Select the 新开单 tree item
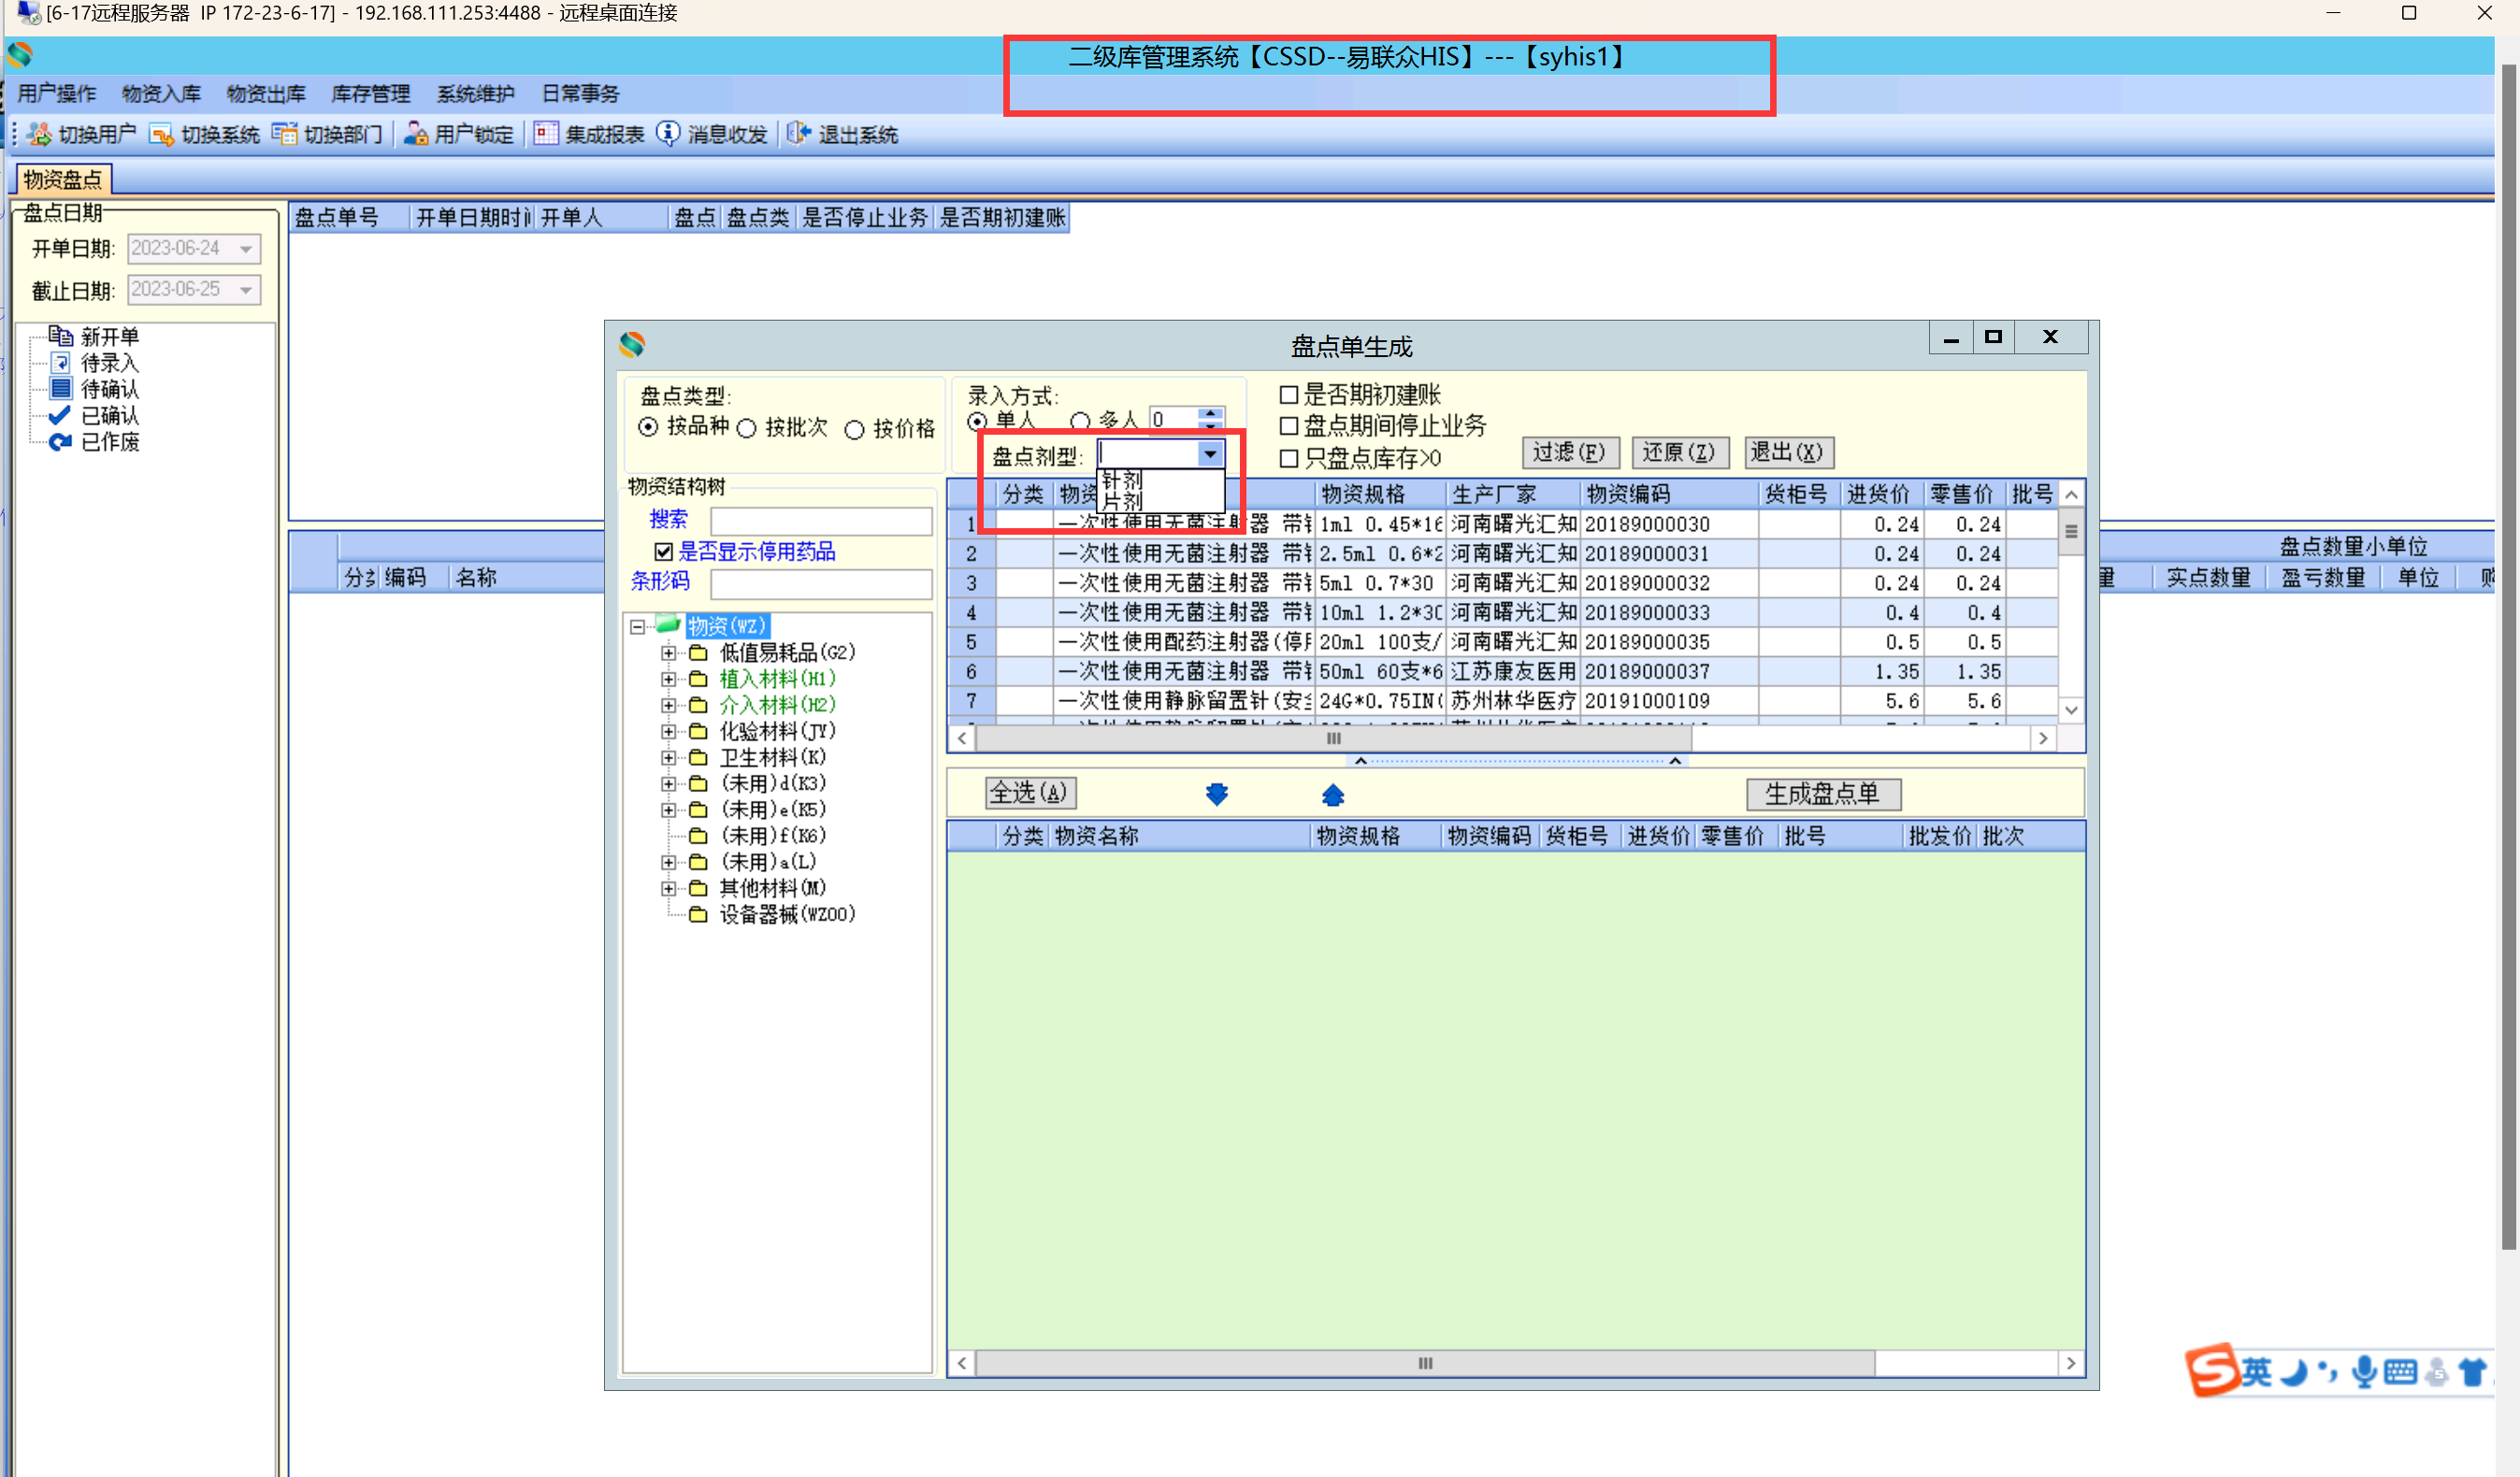The width and height of the screenshot is (2520, 1477). coord(109,336)
